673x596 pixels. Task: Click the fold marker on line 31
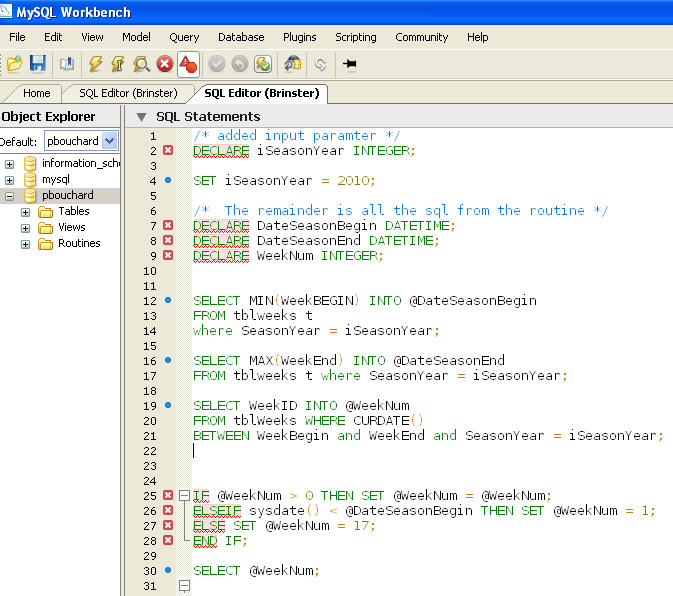185,585
